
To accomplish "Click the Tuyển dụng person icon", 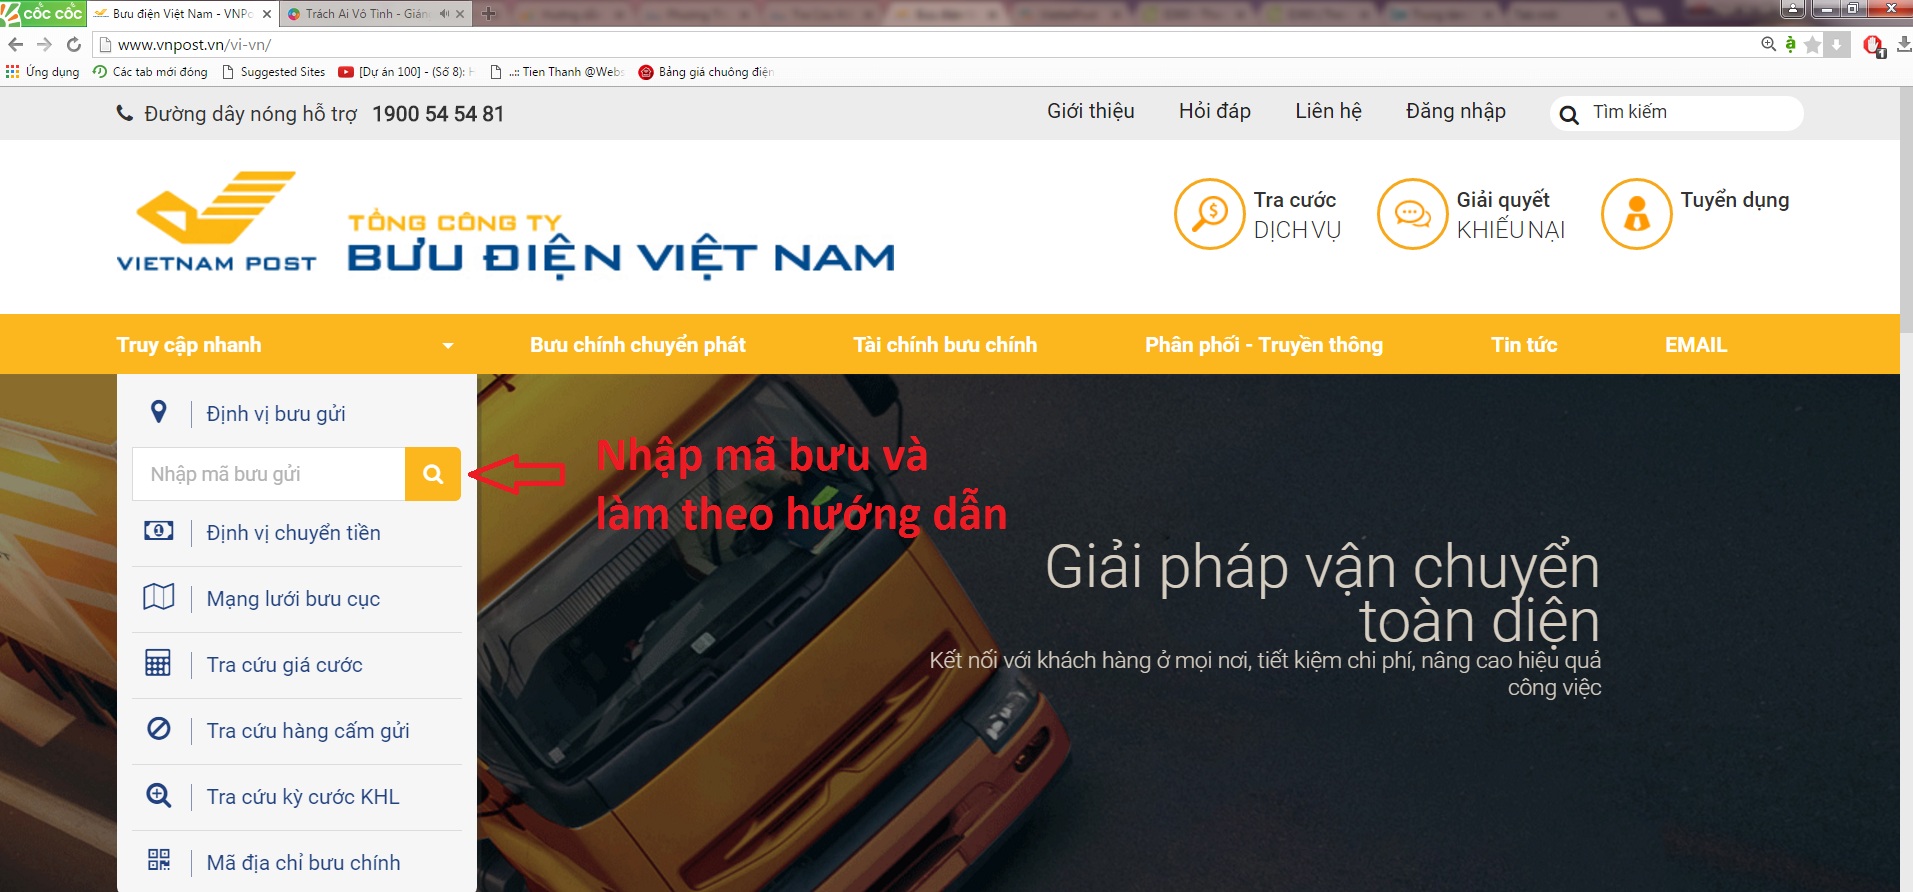I will 1636,214.
